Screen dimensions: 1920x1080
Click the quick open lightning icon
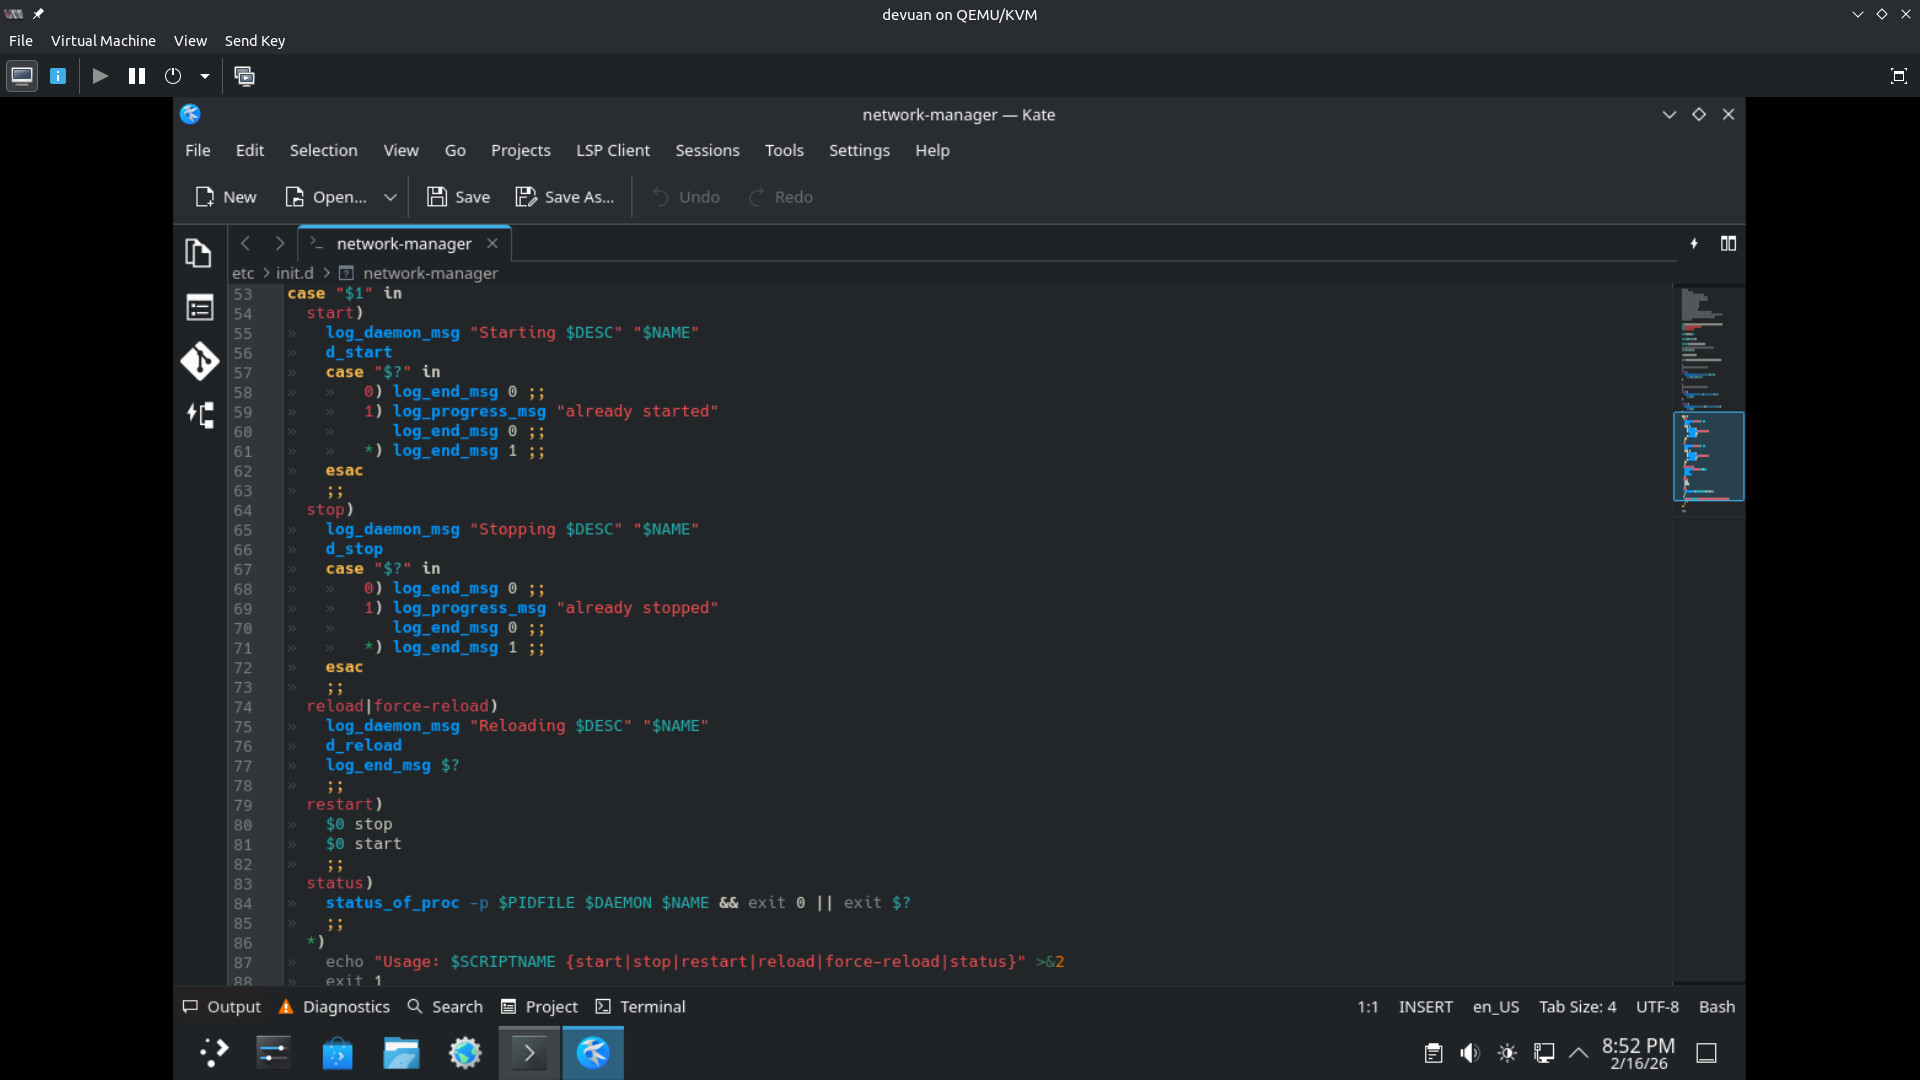pos(1694,244)
